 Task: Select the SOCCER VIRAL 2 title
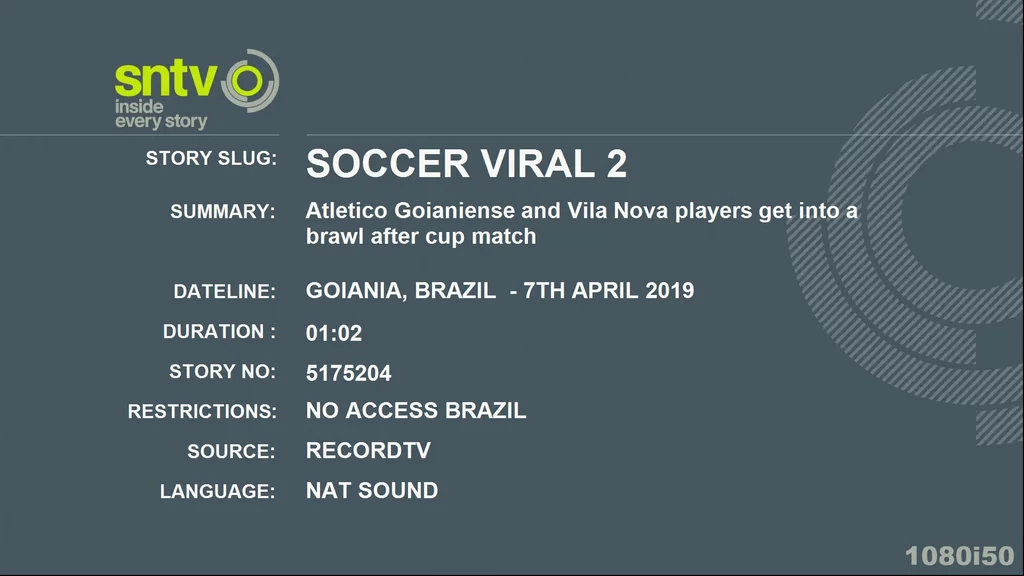click(x=466, y=163)
